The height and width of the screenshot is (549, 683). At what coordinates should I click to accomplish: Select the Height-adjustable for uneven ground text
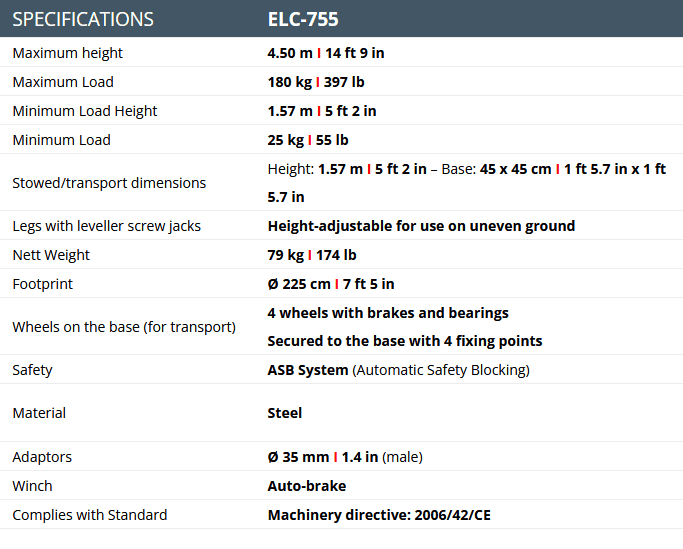(x=421, y=226)
